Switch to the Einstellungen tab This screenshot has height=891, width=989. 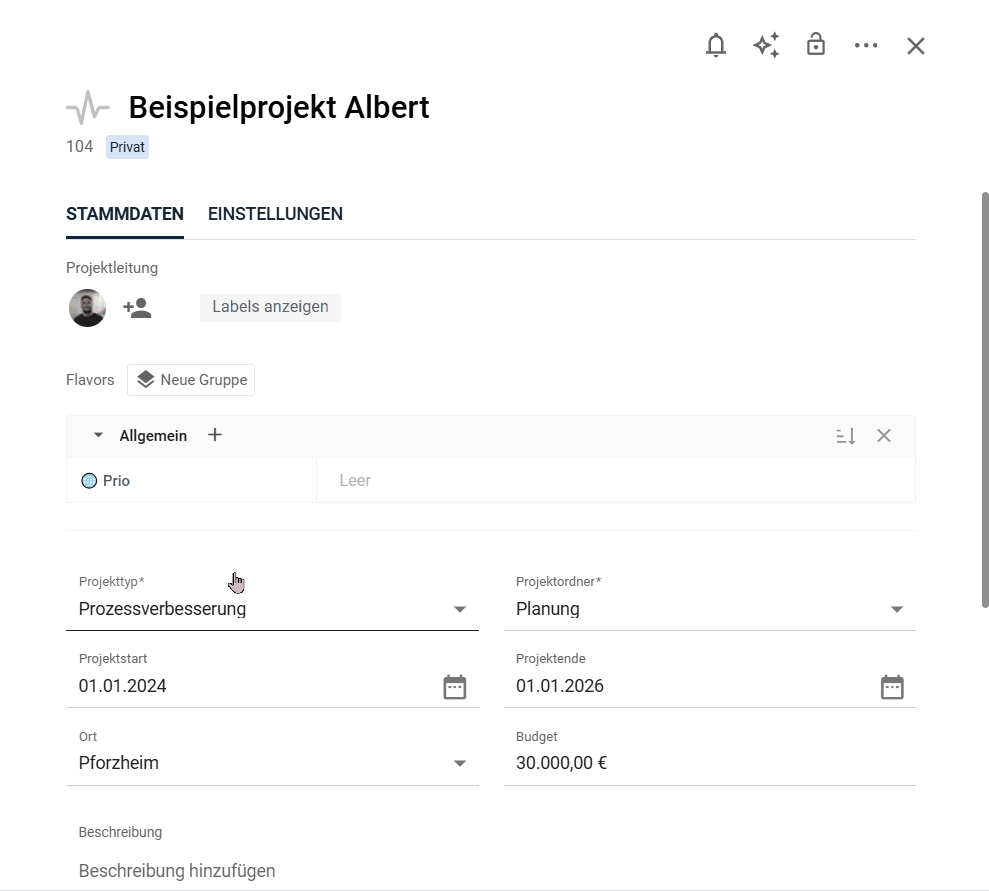[275, 214]
